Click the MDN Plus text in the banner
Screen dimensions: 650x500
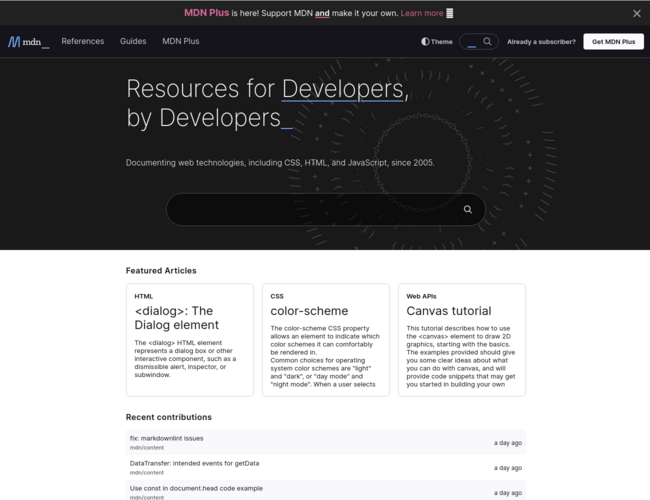pyautogui.click(x=206, y=13)
